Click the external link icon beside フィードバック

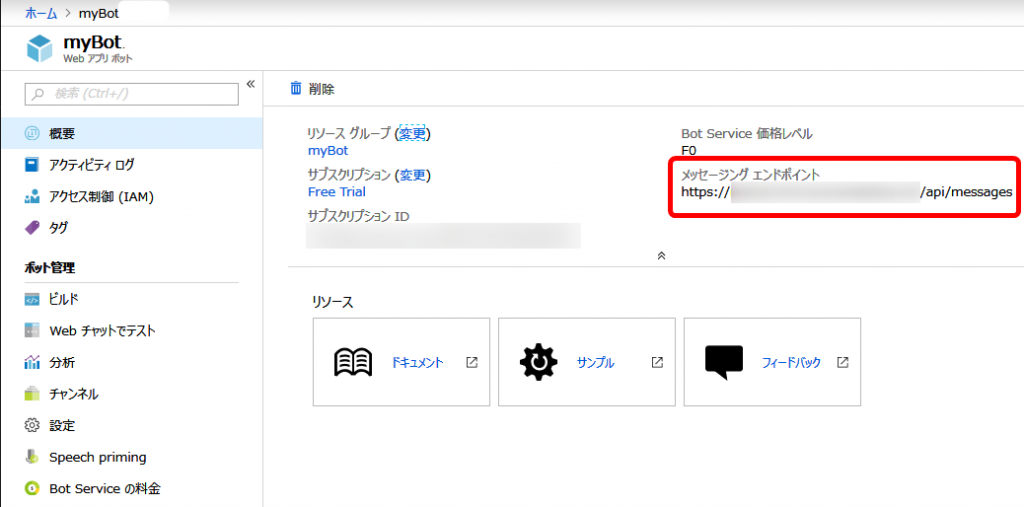(x=842, y=362)
